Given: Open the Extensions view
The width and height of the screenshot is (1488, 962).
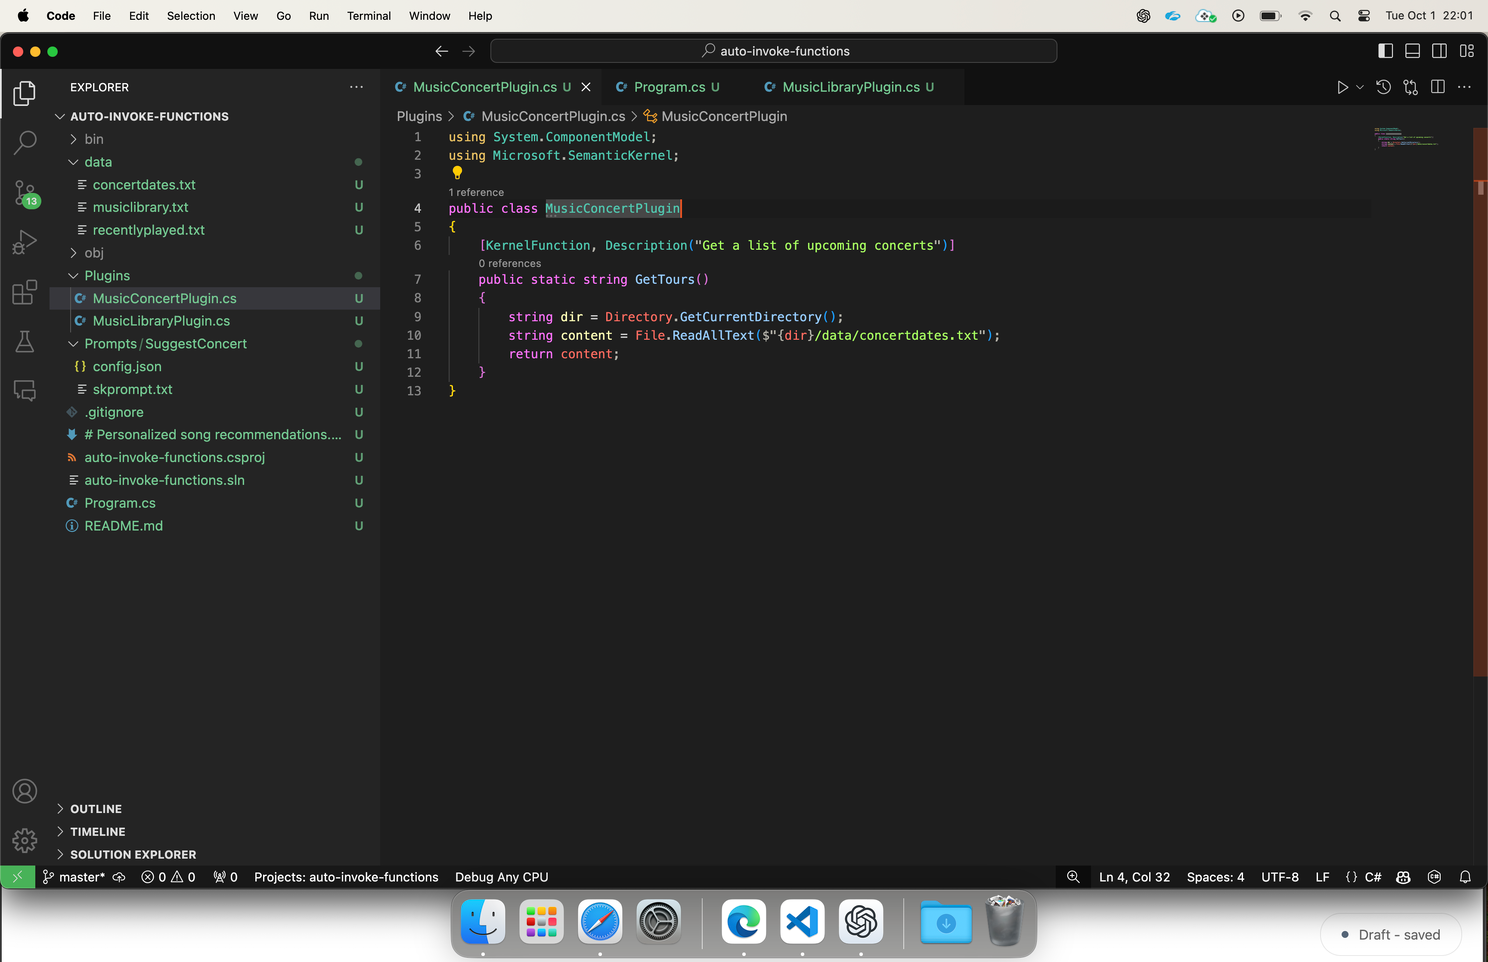Looking at the screenshot, I should [x=25, y=292].
